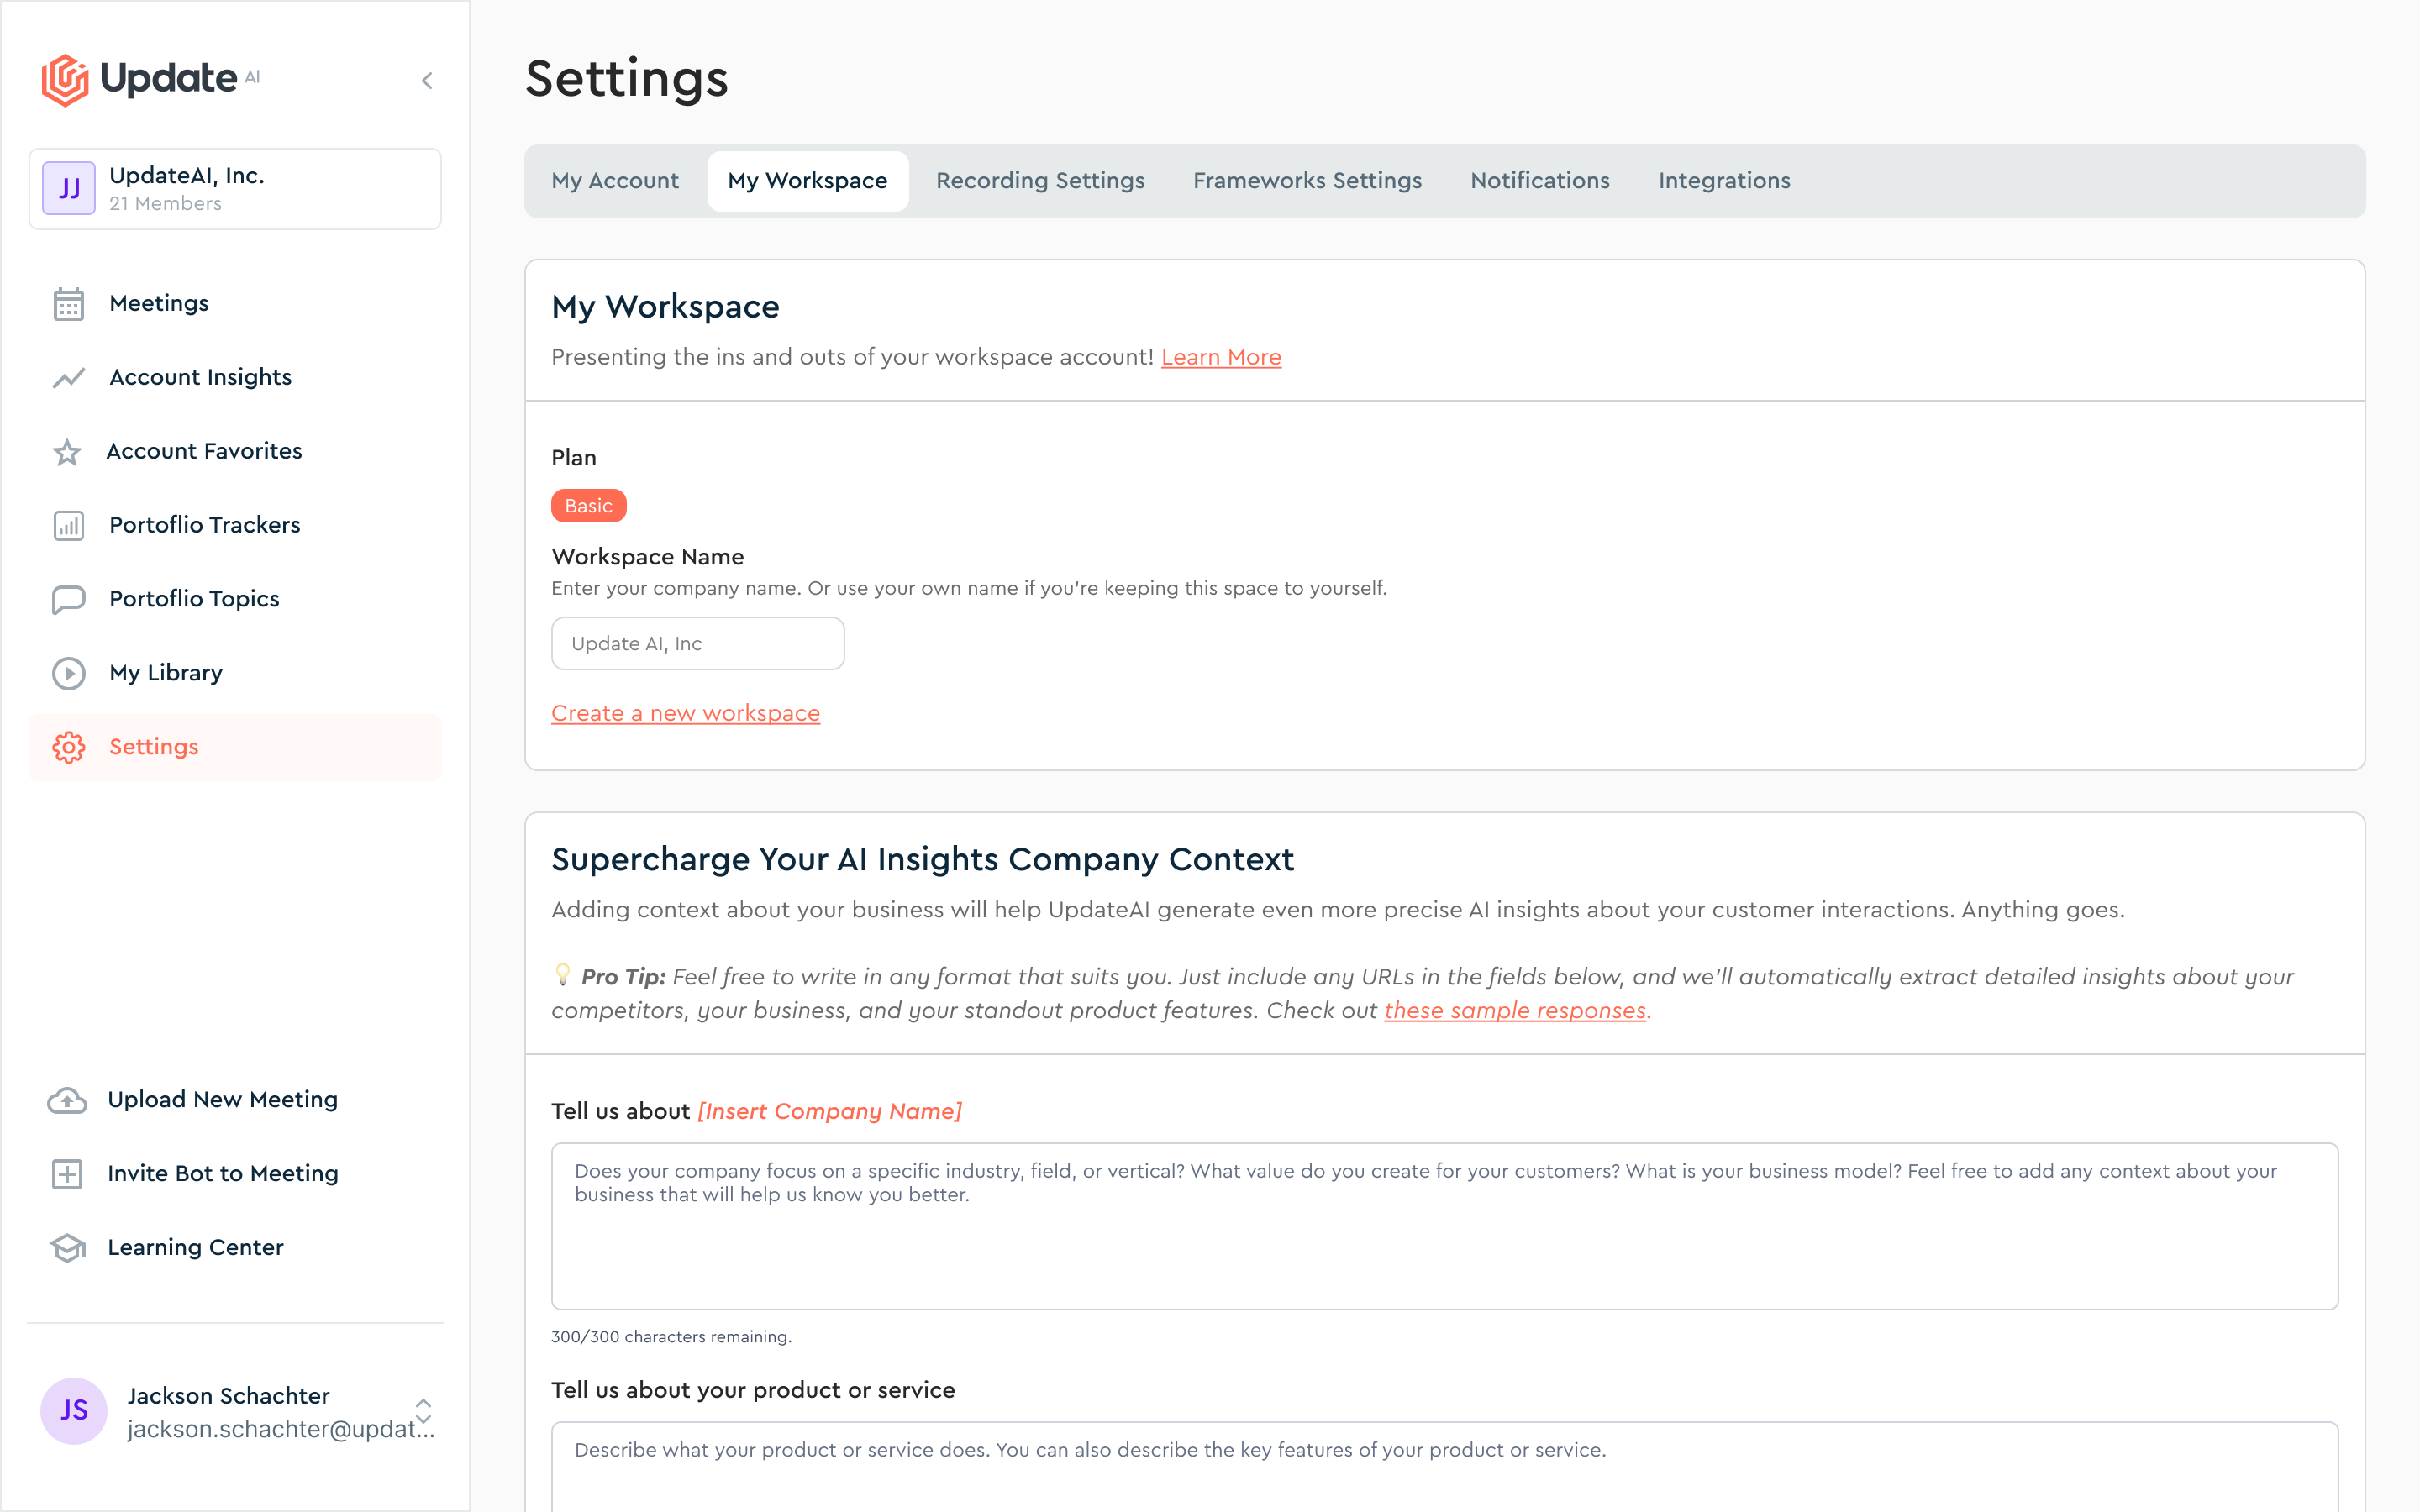The width and height of the screenshot is (2420, 1512).
Task: Click the Account Favorites star icon
Action: [x=67, y=452]
